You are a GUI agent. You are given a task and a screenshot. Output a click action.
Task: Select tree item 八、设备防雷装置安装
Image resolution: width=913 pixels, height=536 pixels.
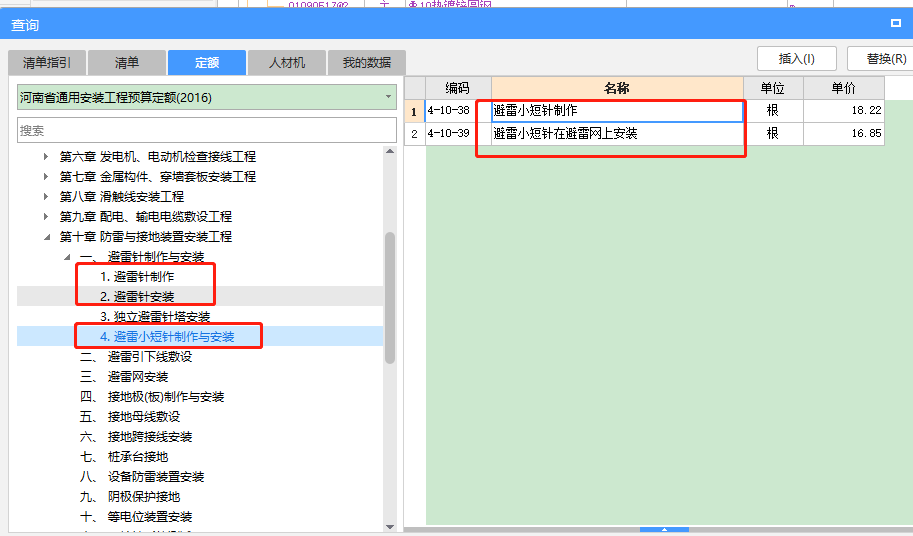coord(142,477)
